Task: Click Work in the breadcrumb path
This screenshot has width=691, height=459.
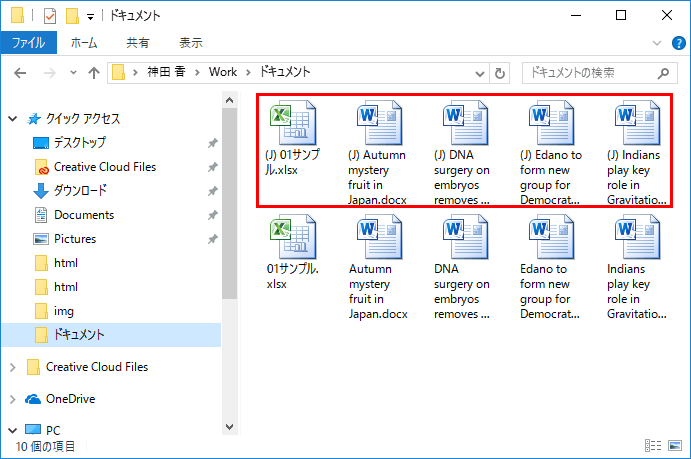Action: pos(223,72)
